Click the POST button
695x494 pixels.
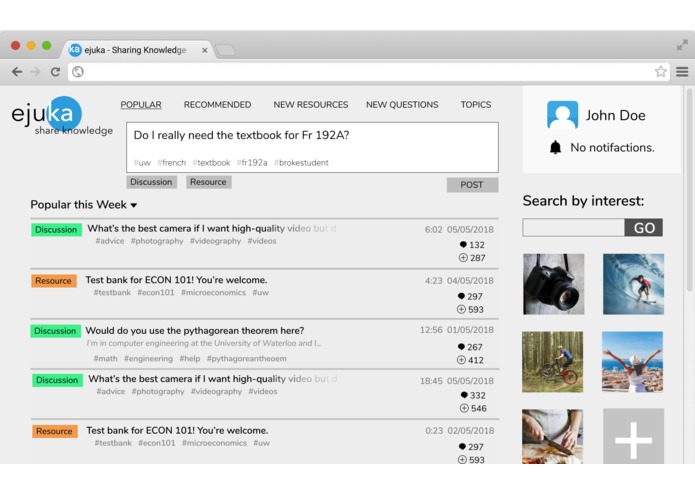point(472,185)
